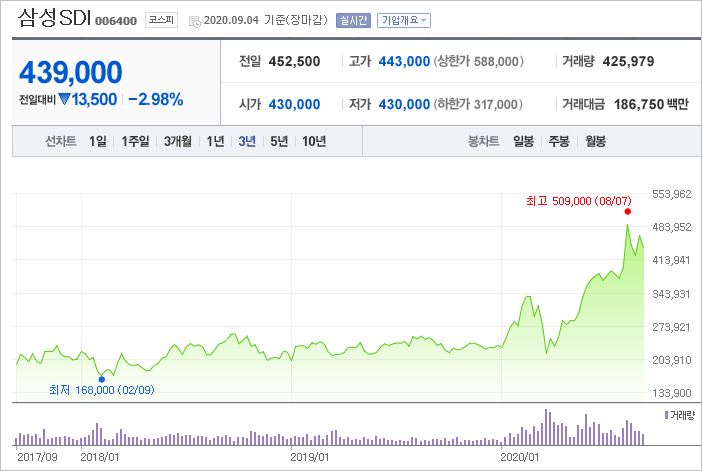Click the 상한가 588,000 text
Image resolution: width=702 pixels, height=471 pixels.
click(x=479, y=61)
